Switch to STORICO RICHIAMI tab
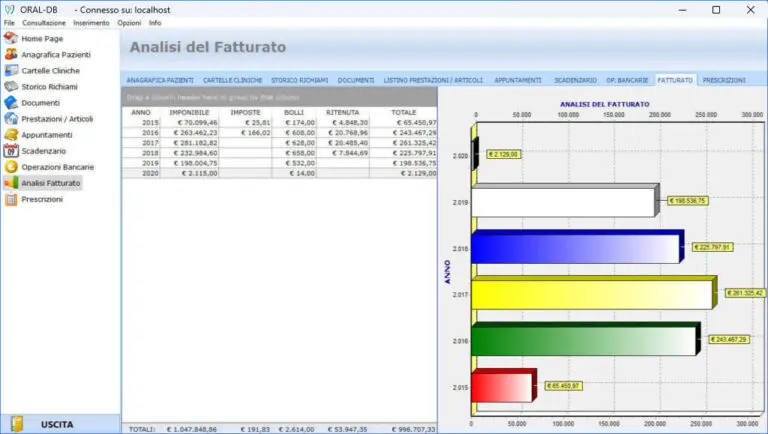This screenshot has height=434, width=768. click(299, 80)
